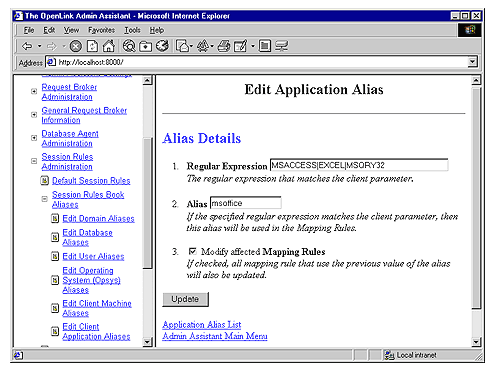The width and height of the screenshot is (494, 373).
Task: Open the Help menu
Action: [157, 30]
